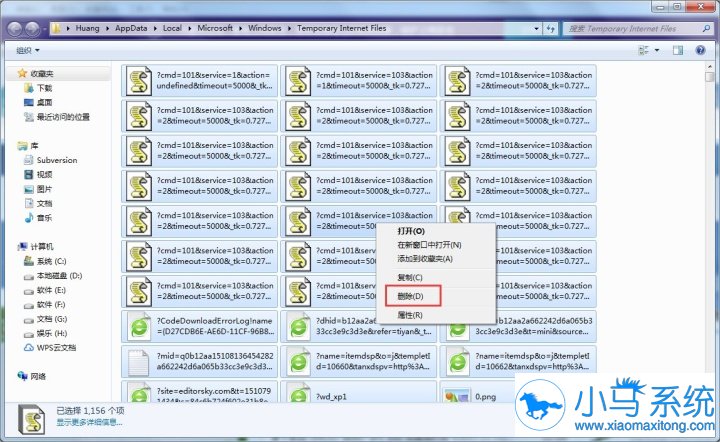Select the ?mid=q0b12aa15108136454282 file
This screenshot has width=720, height=442.
point(200,362)
